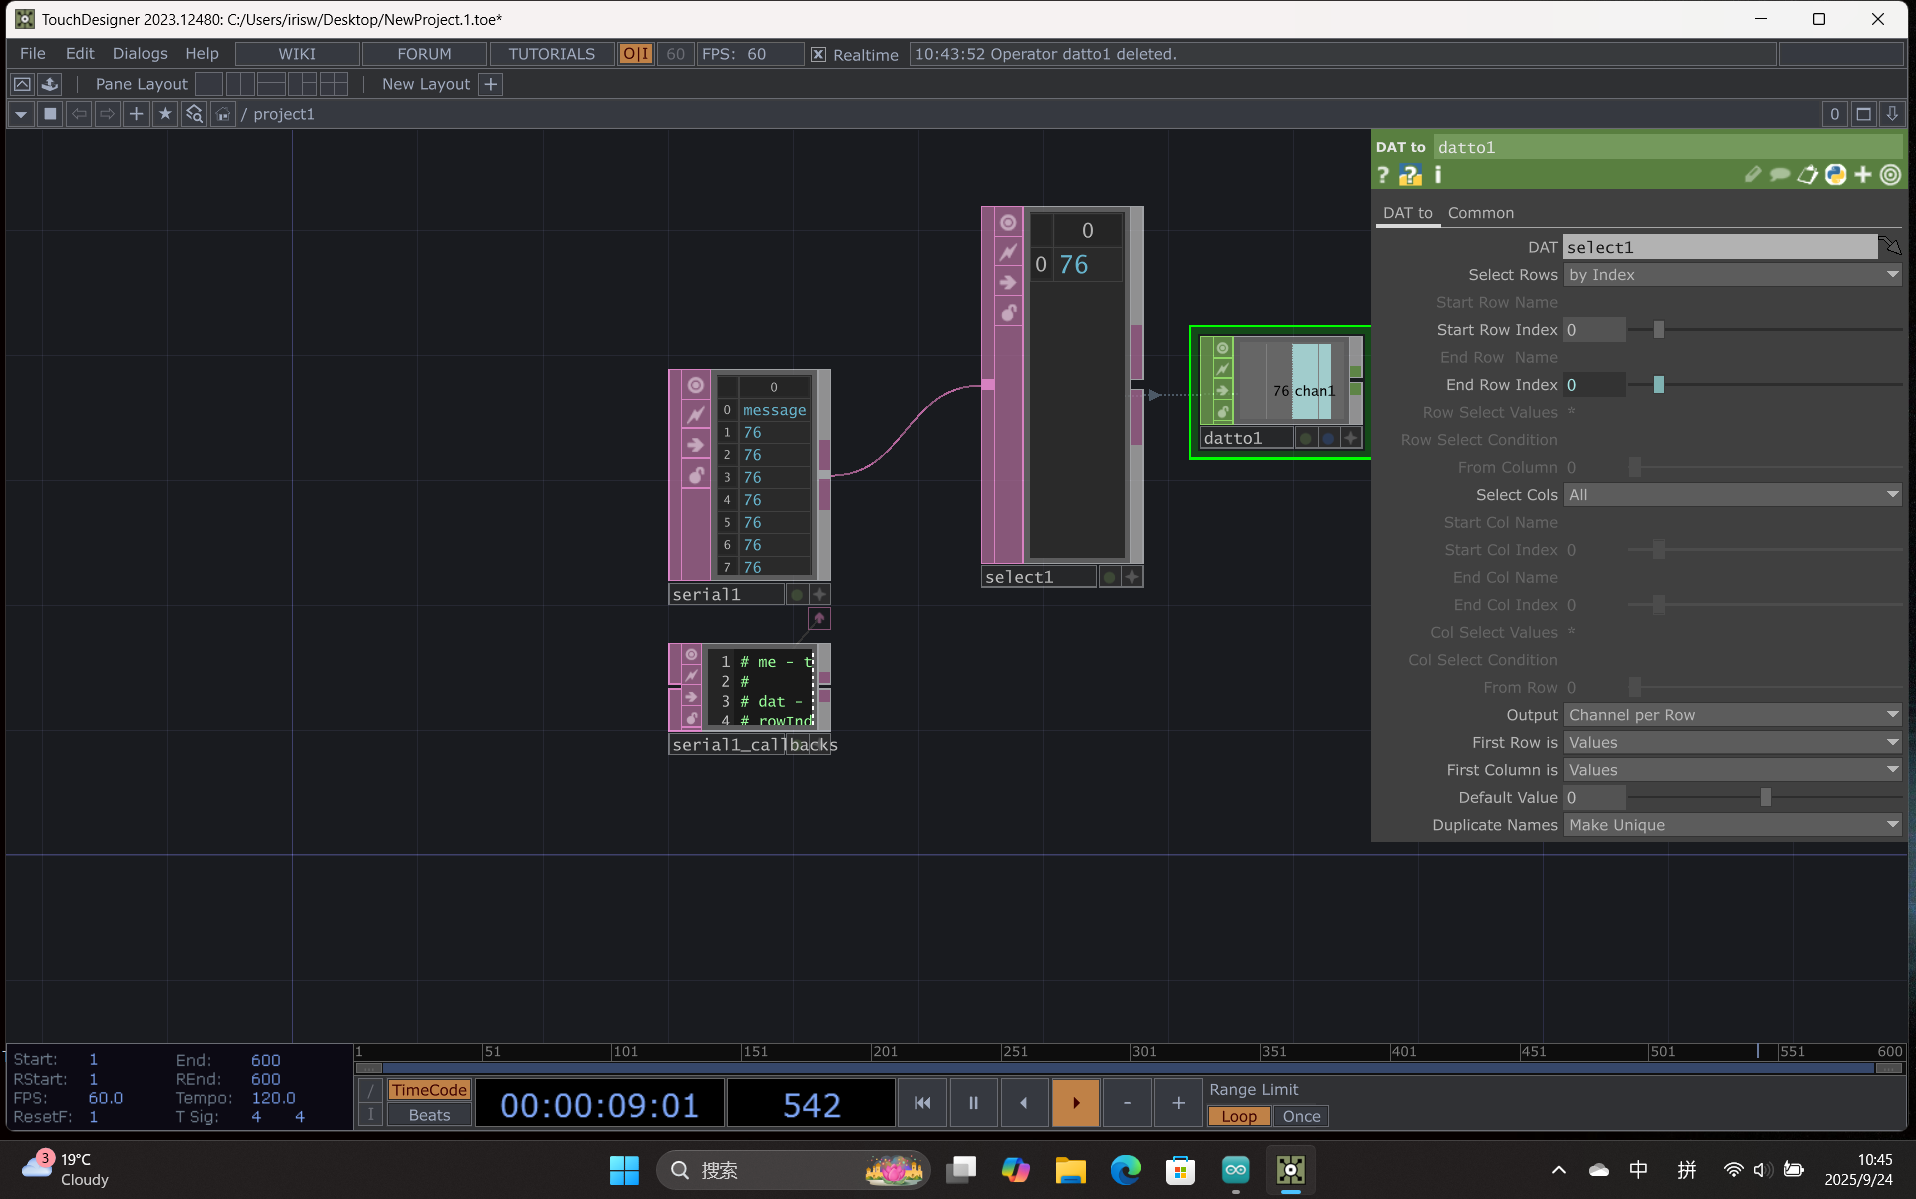Click the WIKI button in the menu bar
Viewport: 1916px width, 1199px height.
click(x=297, y=53)
